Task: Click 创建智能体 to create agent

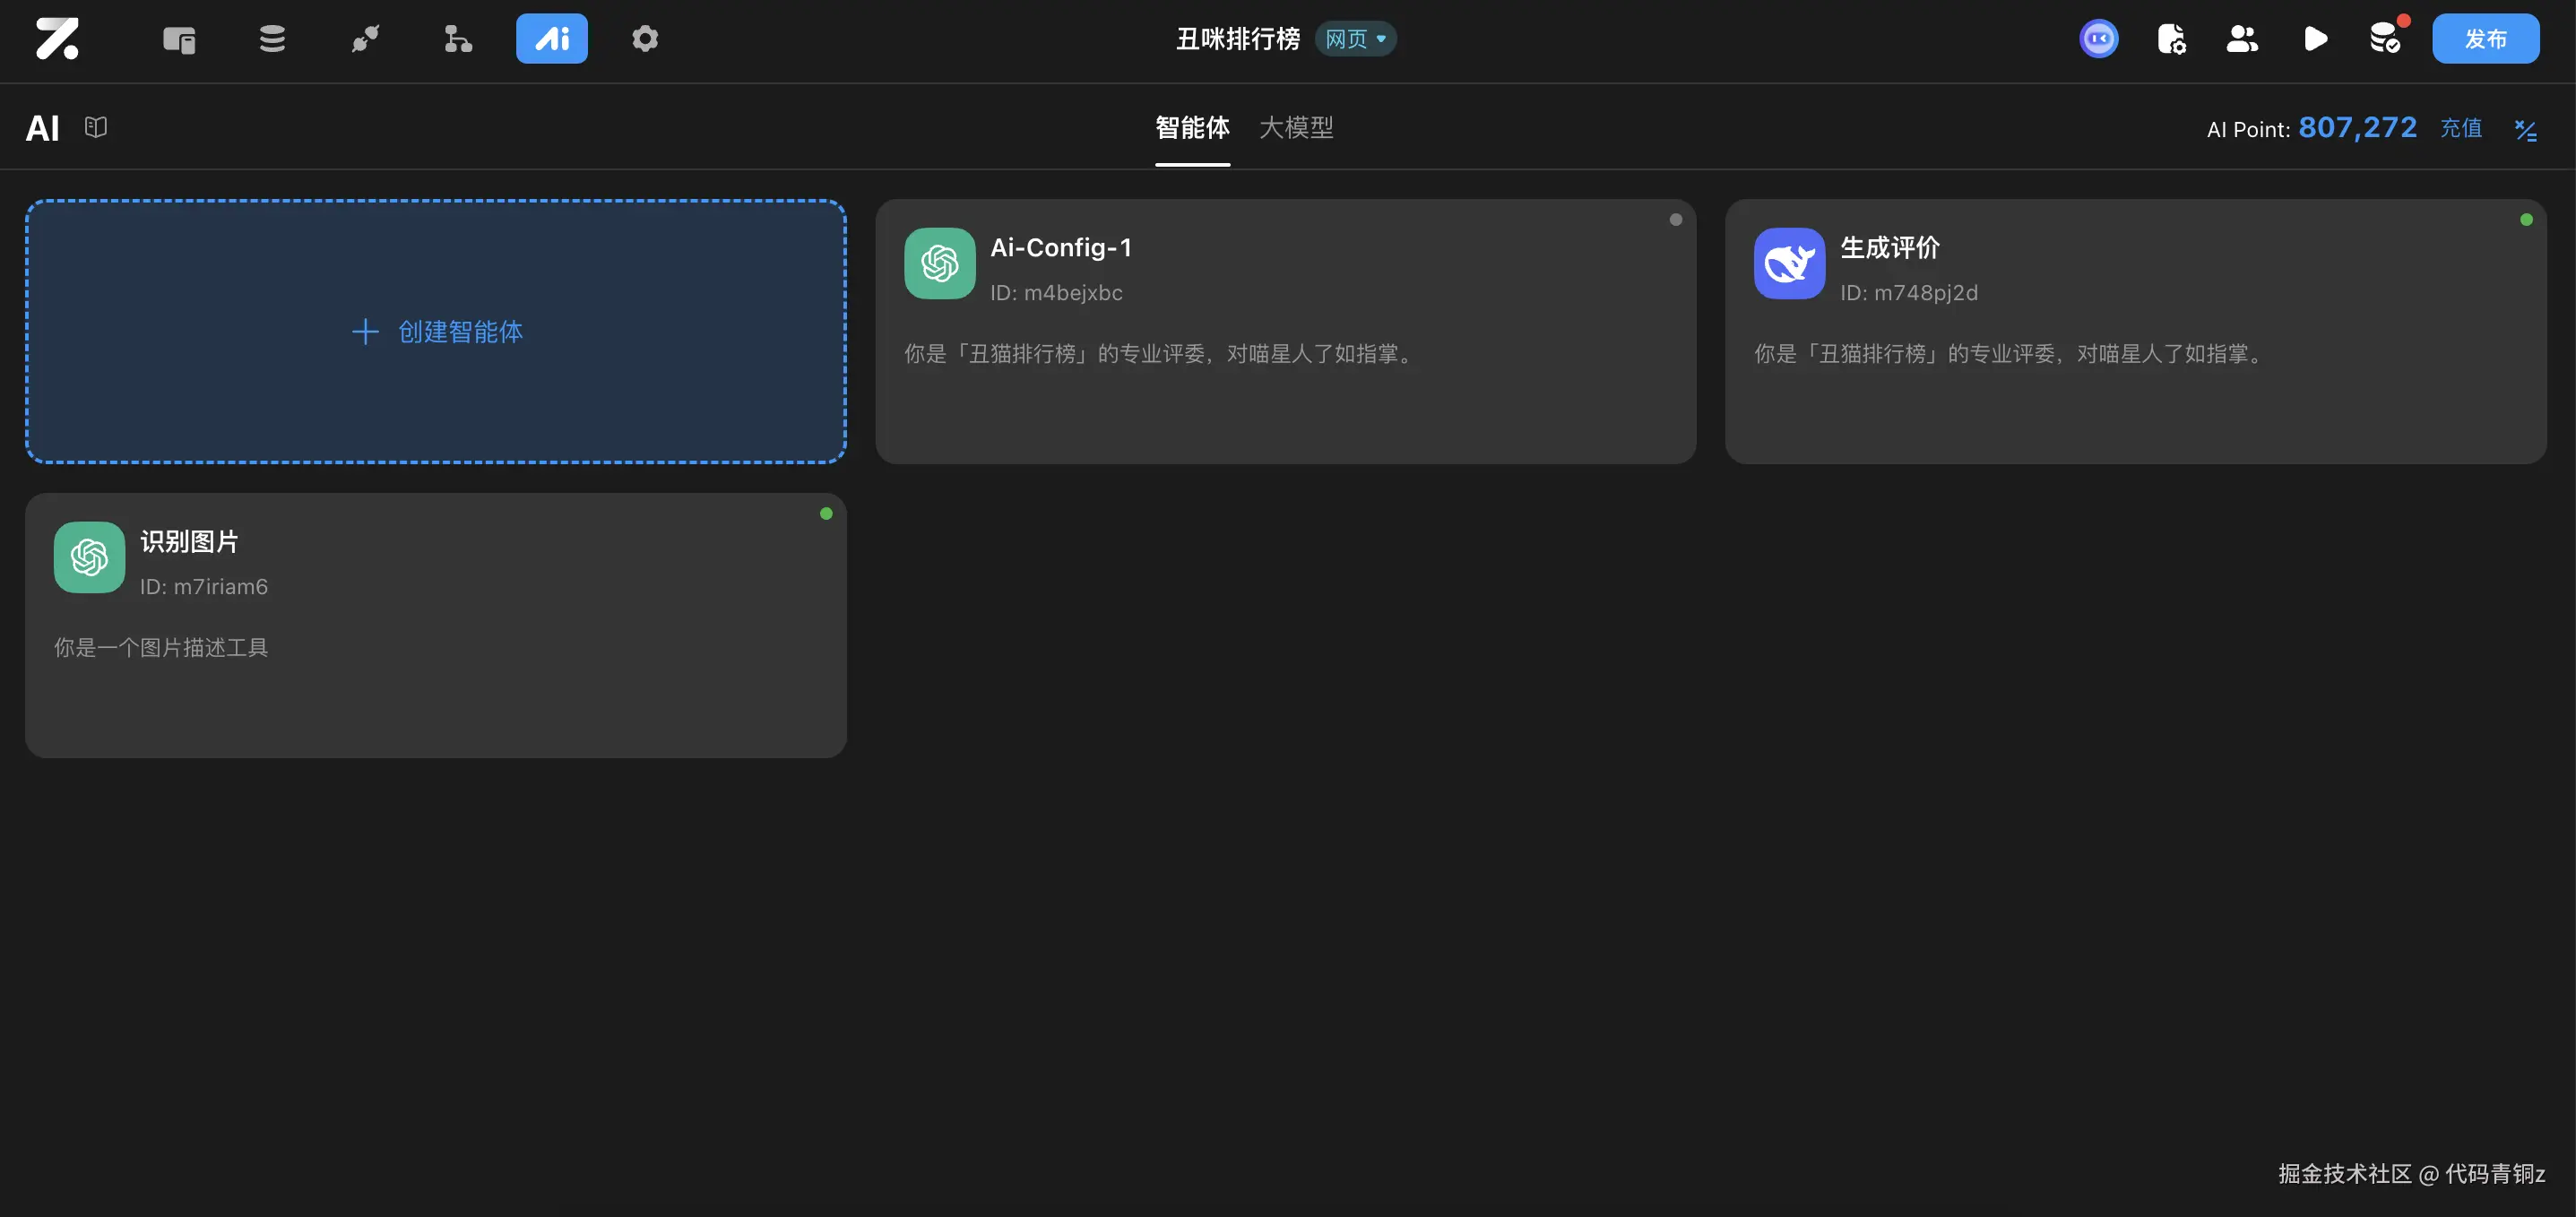Action: pyautogui.click(x=437, y=331)
